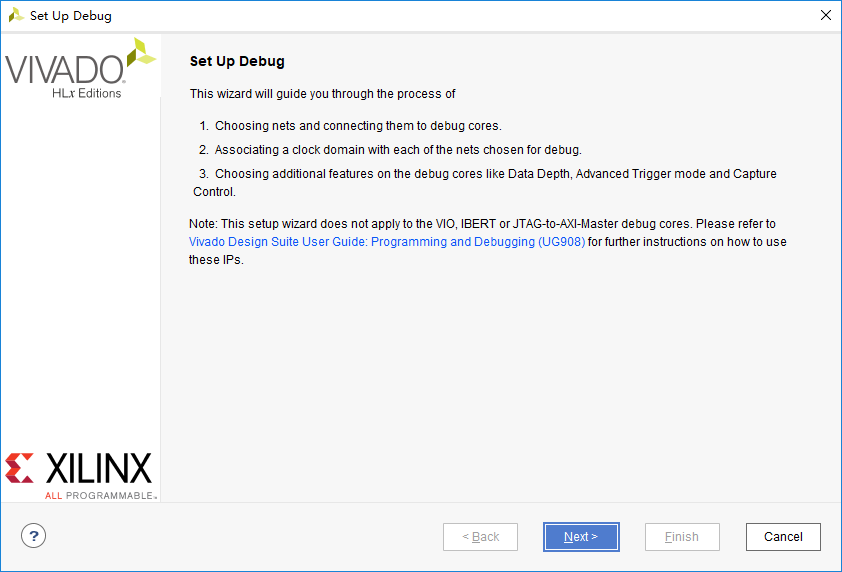
Task: Close the Set Up Debug dialog window
Action: (826, 15)
